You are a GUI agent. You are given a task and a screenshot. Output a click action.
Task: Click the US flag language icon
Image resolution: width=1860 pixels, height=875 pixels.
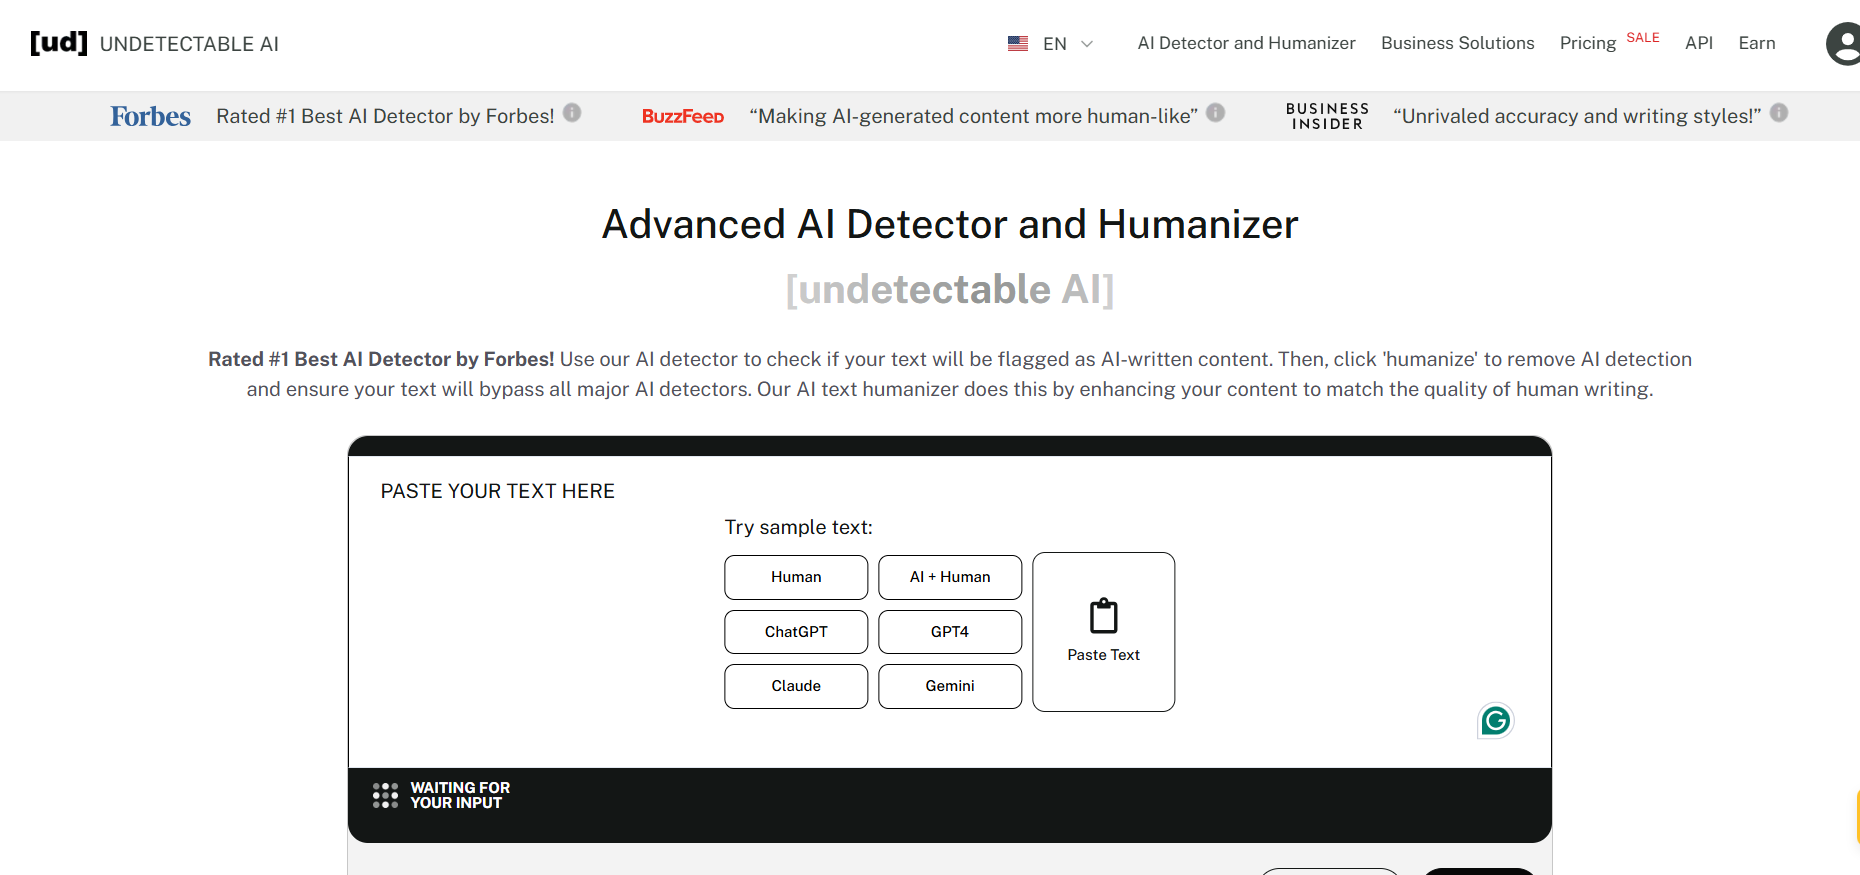[x=1018, y=44]
